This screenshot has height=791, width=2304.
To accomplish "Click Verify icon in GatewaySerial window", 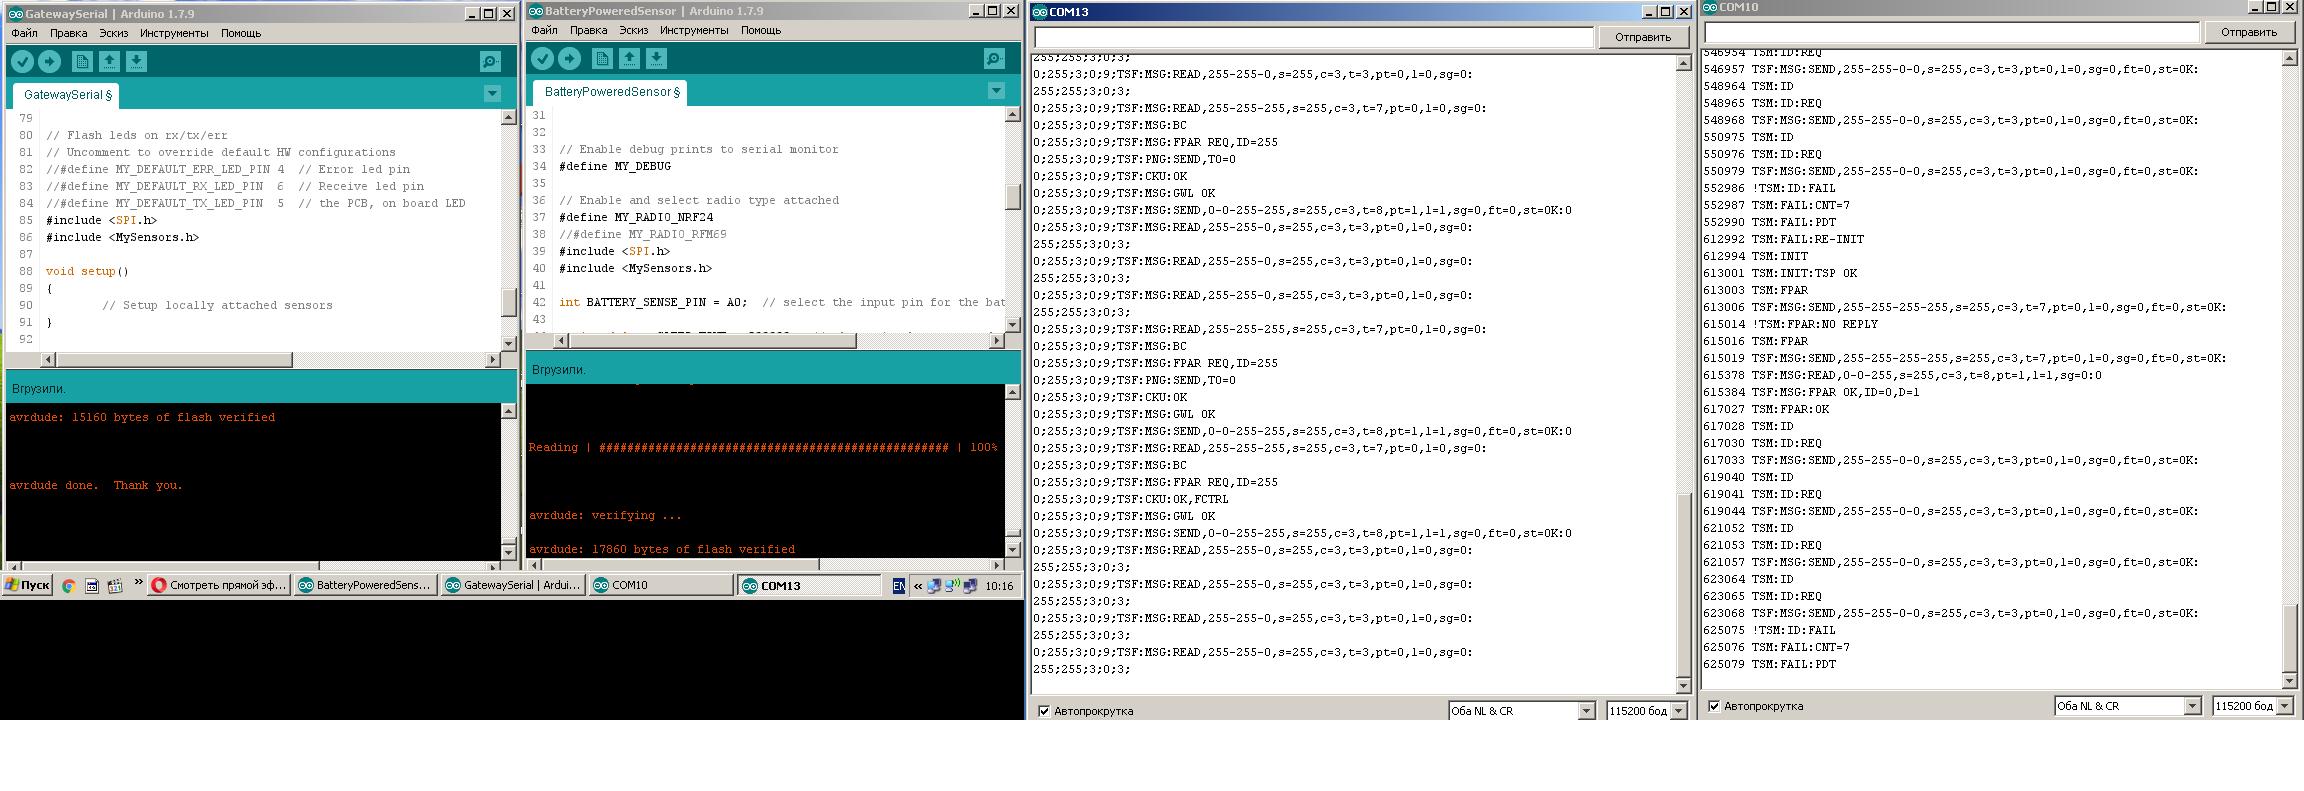I will (x=22, y=62).
